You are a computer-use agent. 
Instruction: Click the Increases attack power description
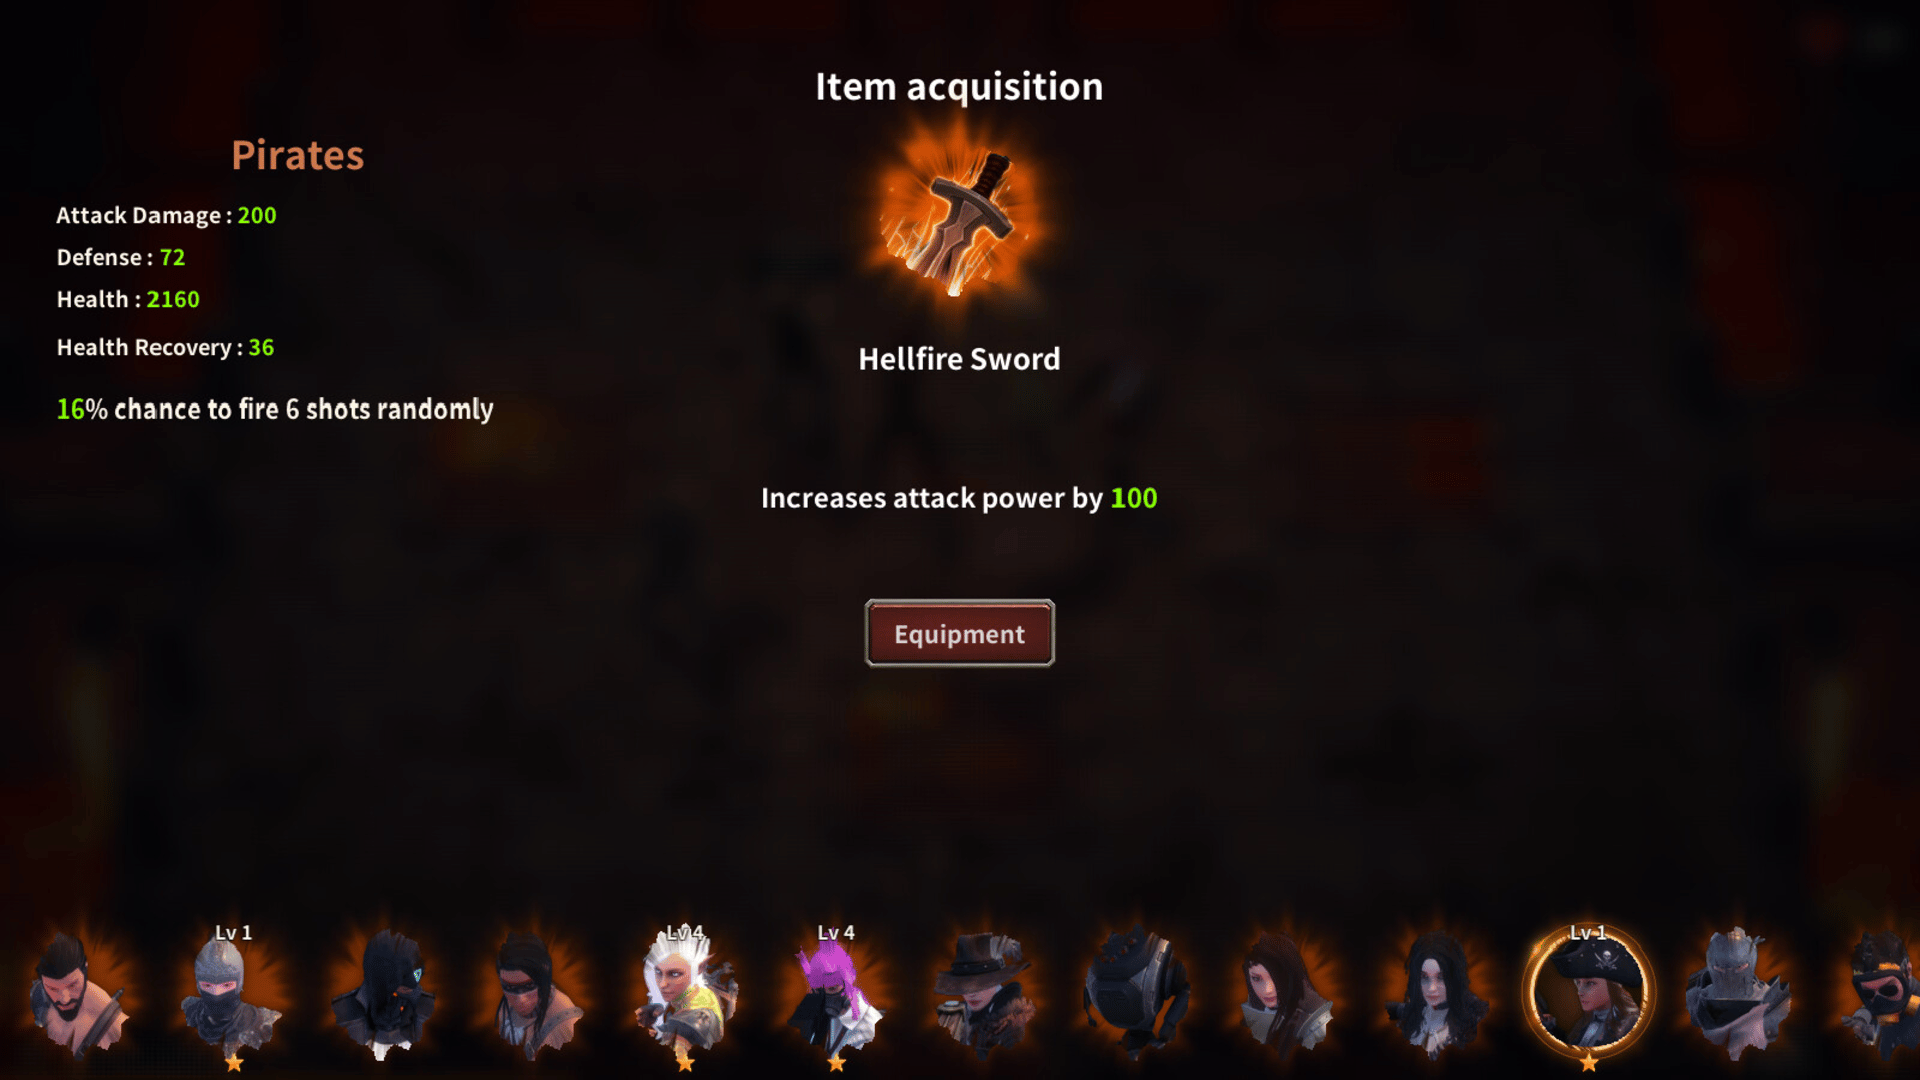click(959, 498)
